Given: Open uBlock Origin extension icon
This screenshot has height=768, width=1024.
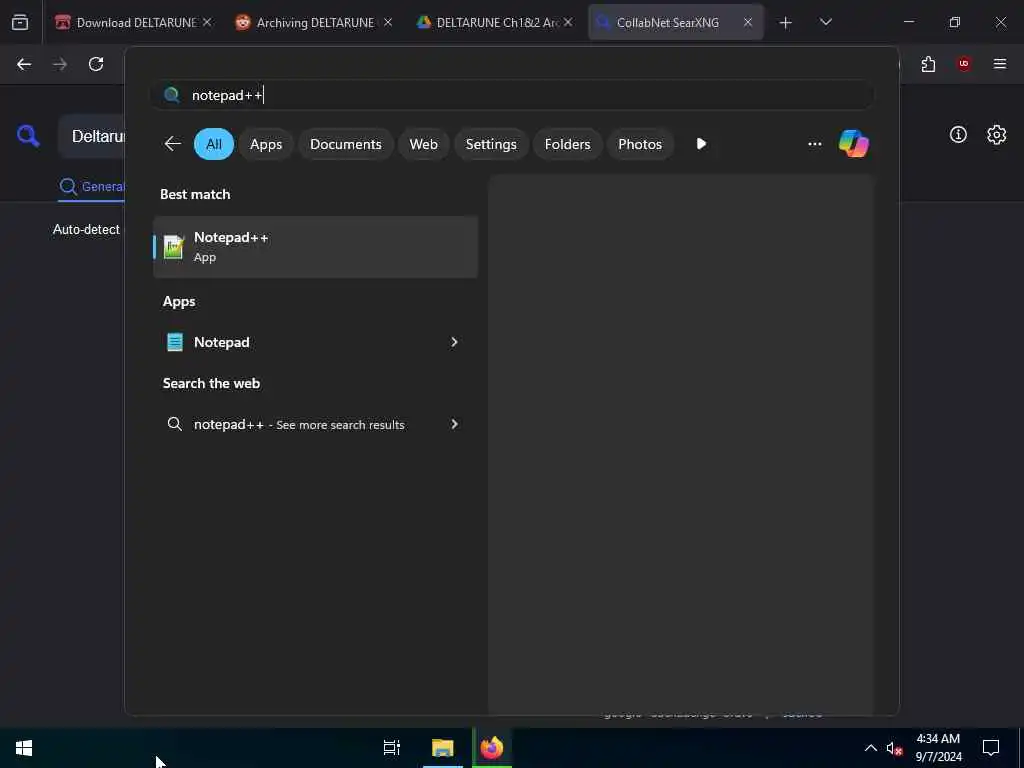Looking at the screenshot, I should [963, 64].
